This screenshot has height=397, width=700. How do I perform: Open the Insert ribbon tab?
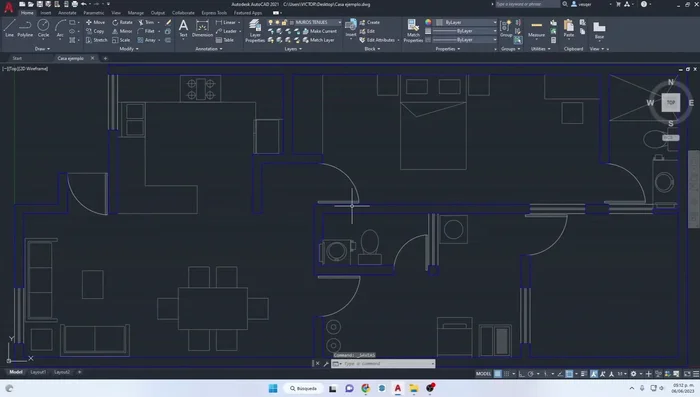(x=46, y=13)
